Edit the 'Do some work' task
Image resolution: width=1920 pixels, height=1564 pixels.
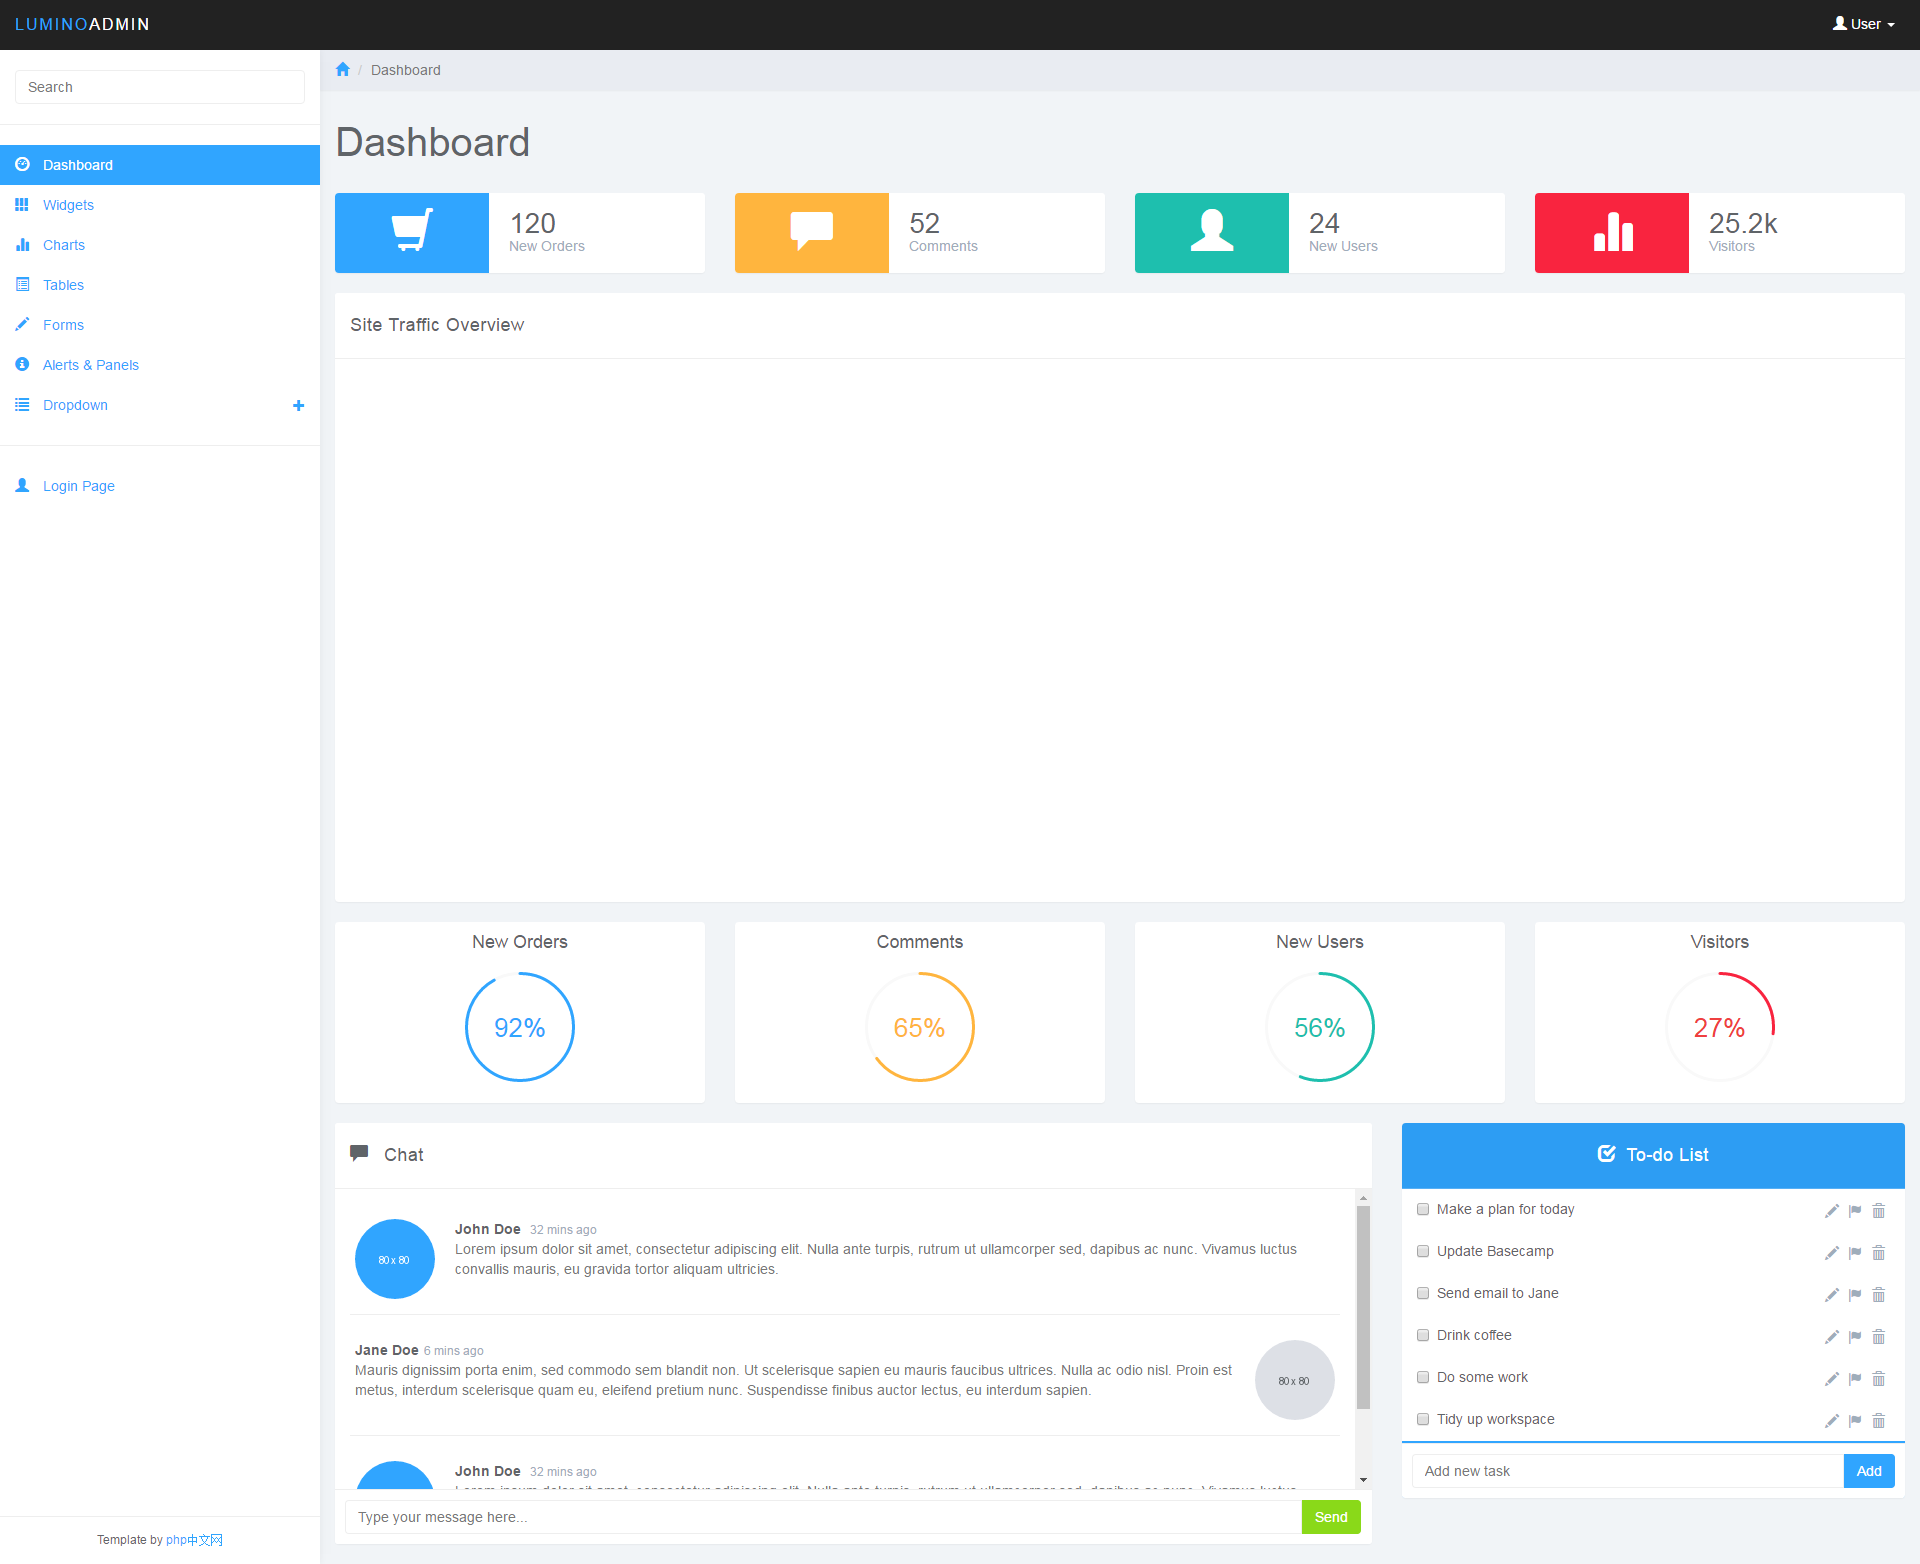click(x=1832, y=1379)
